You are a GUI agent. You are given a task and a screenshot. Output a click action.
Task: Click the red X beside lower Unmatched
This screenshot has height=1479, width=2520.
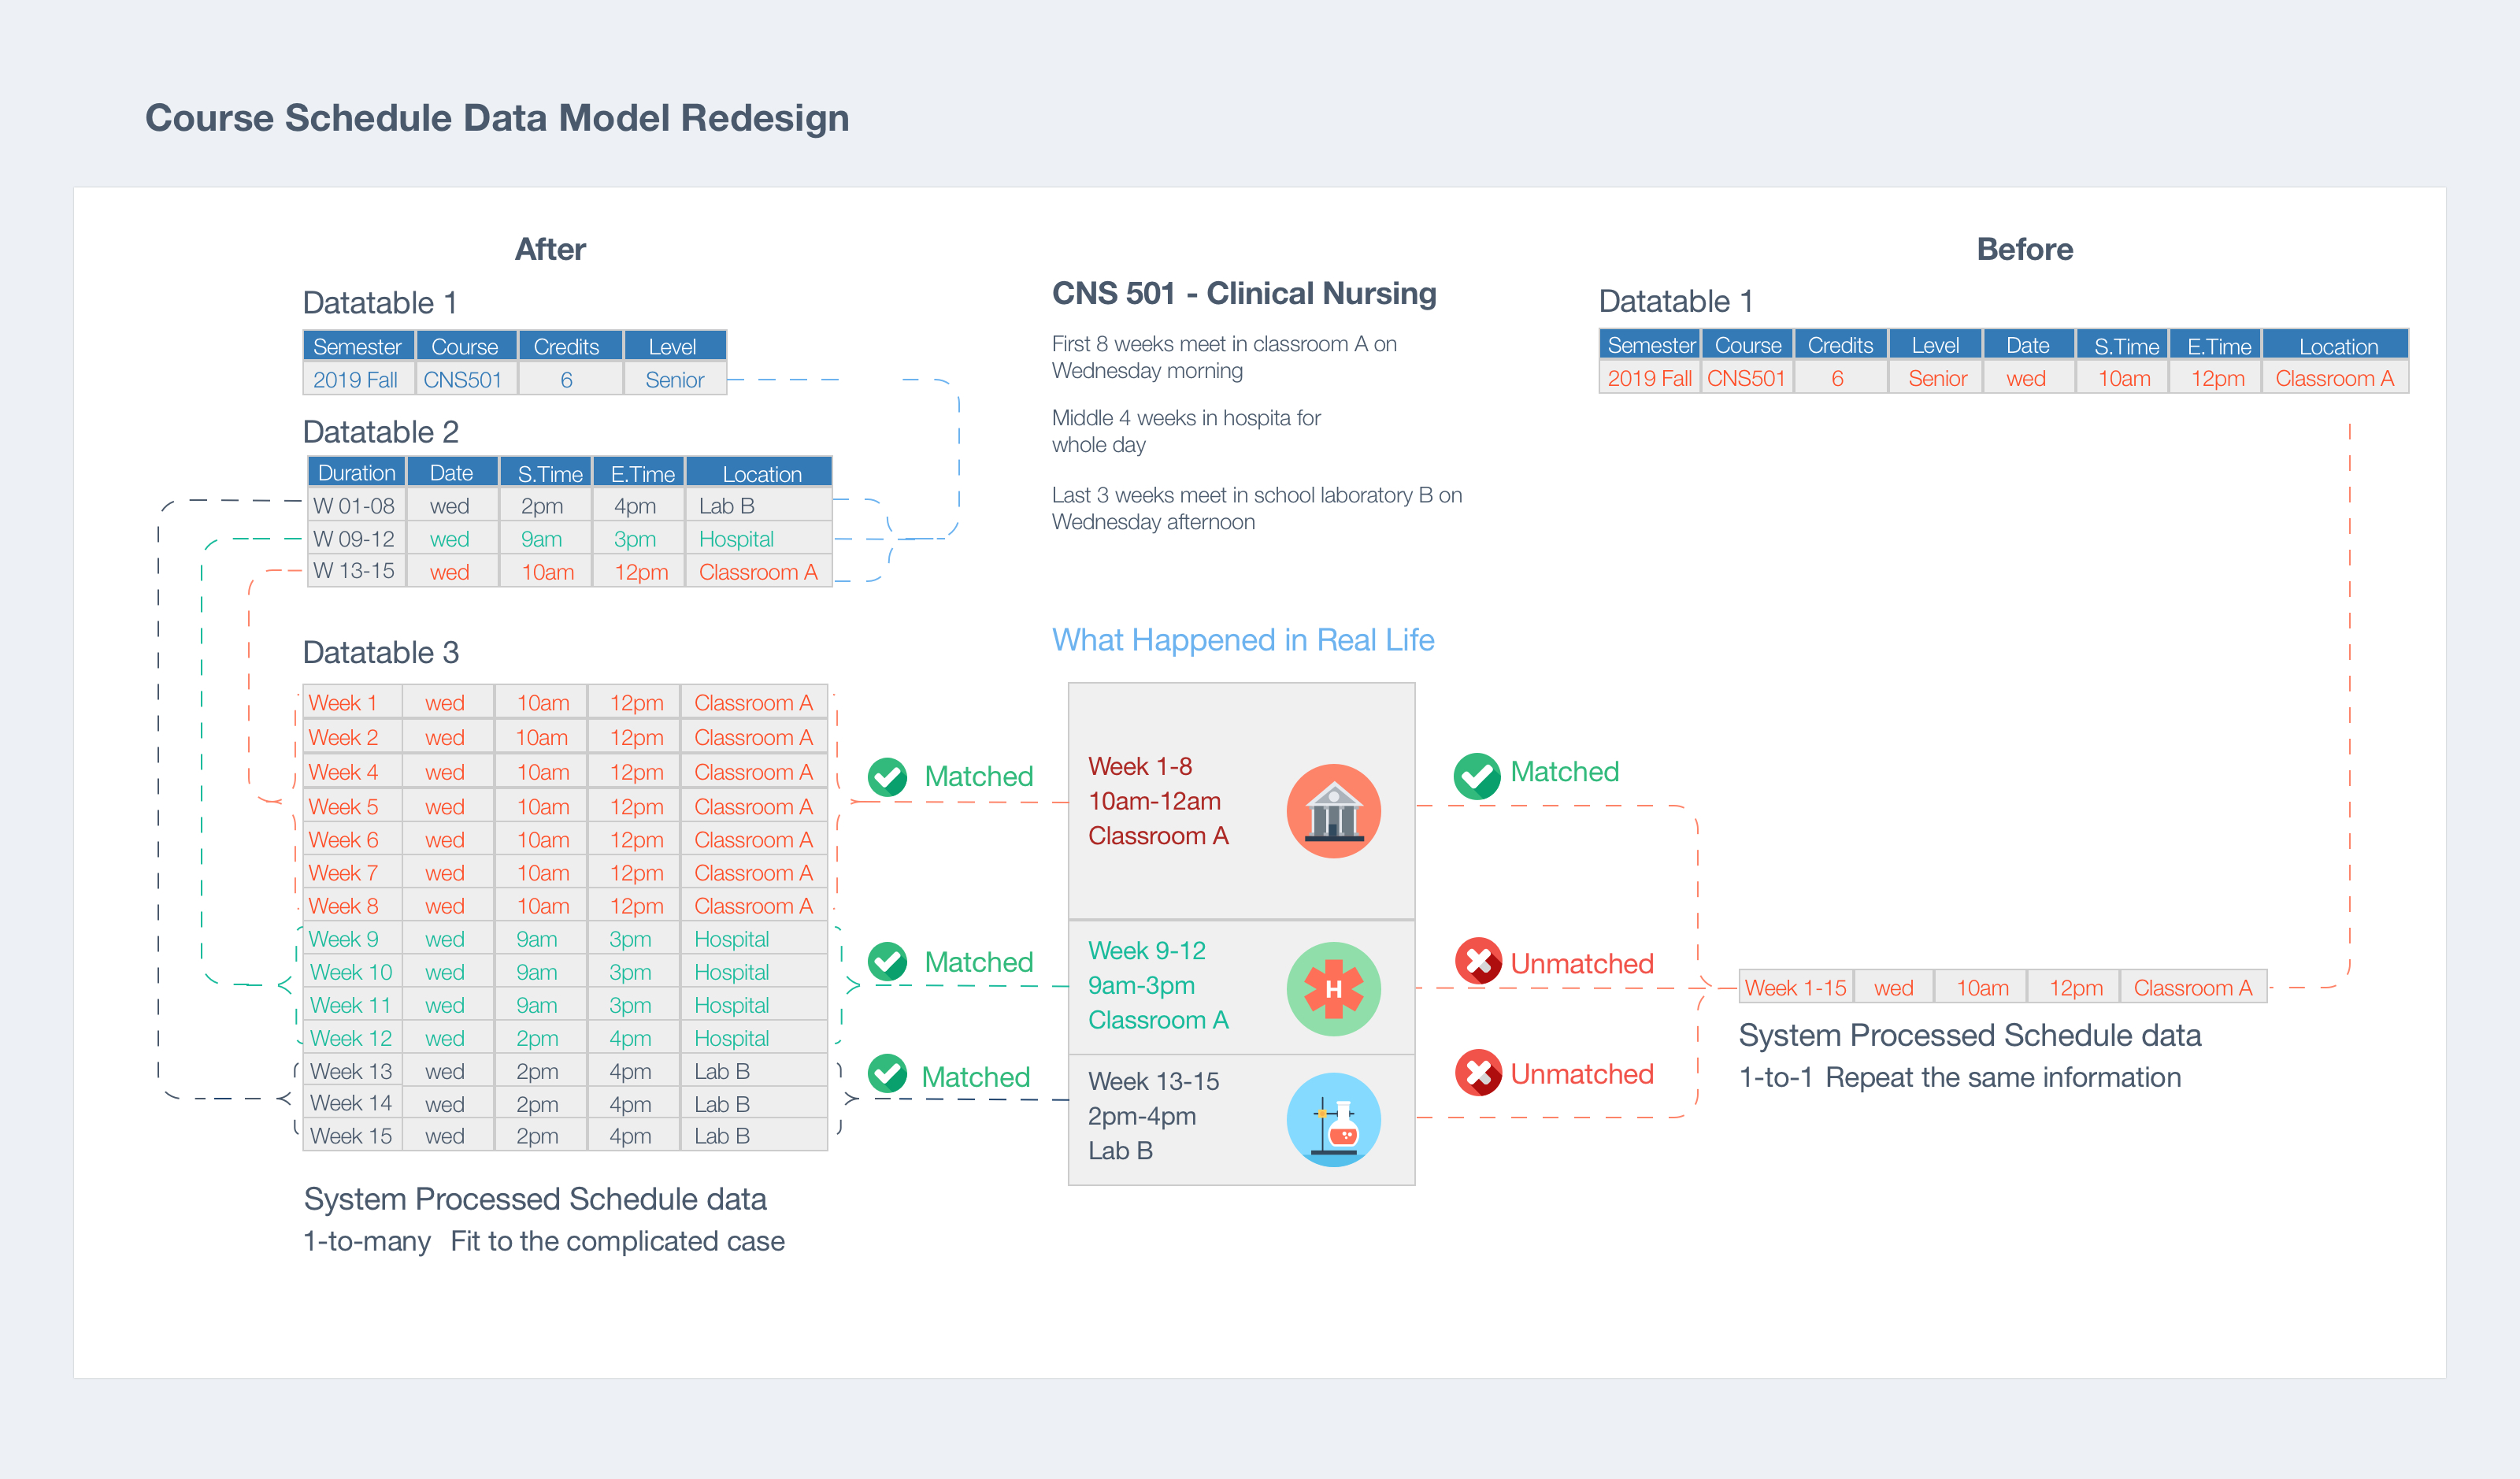(x=1478, y=1073)
